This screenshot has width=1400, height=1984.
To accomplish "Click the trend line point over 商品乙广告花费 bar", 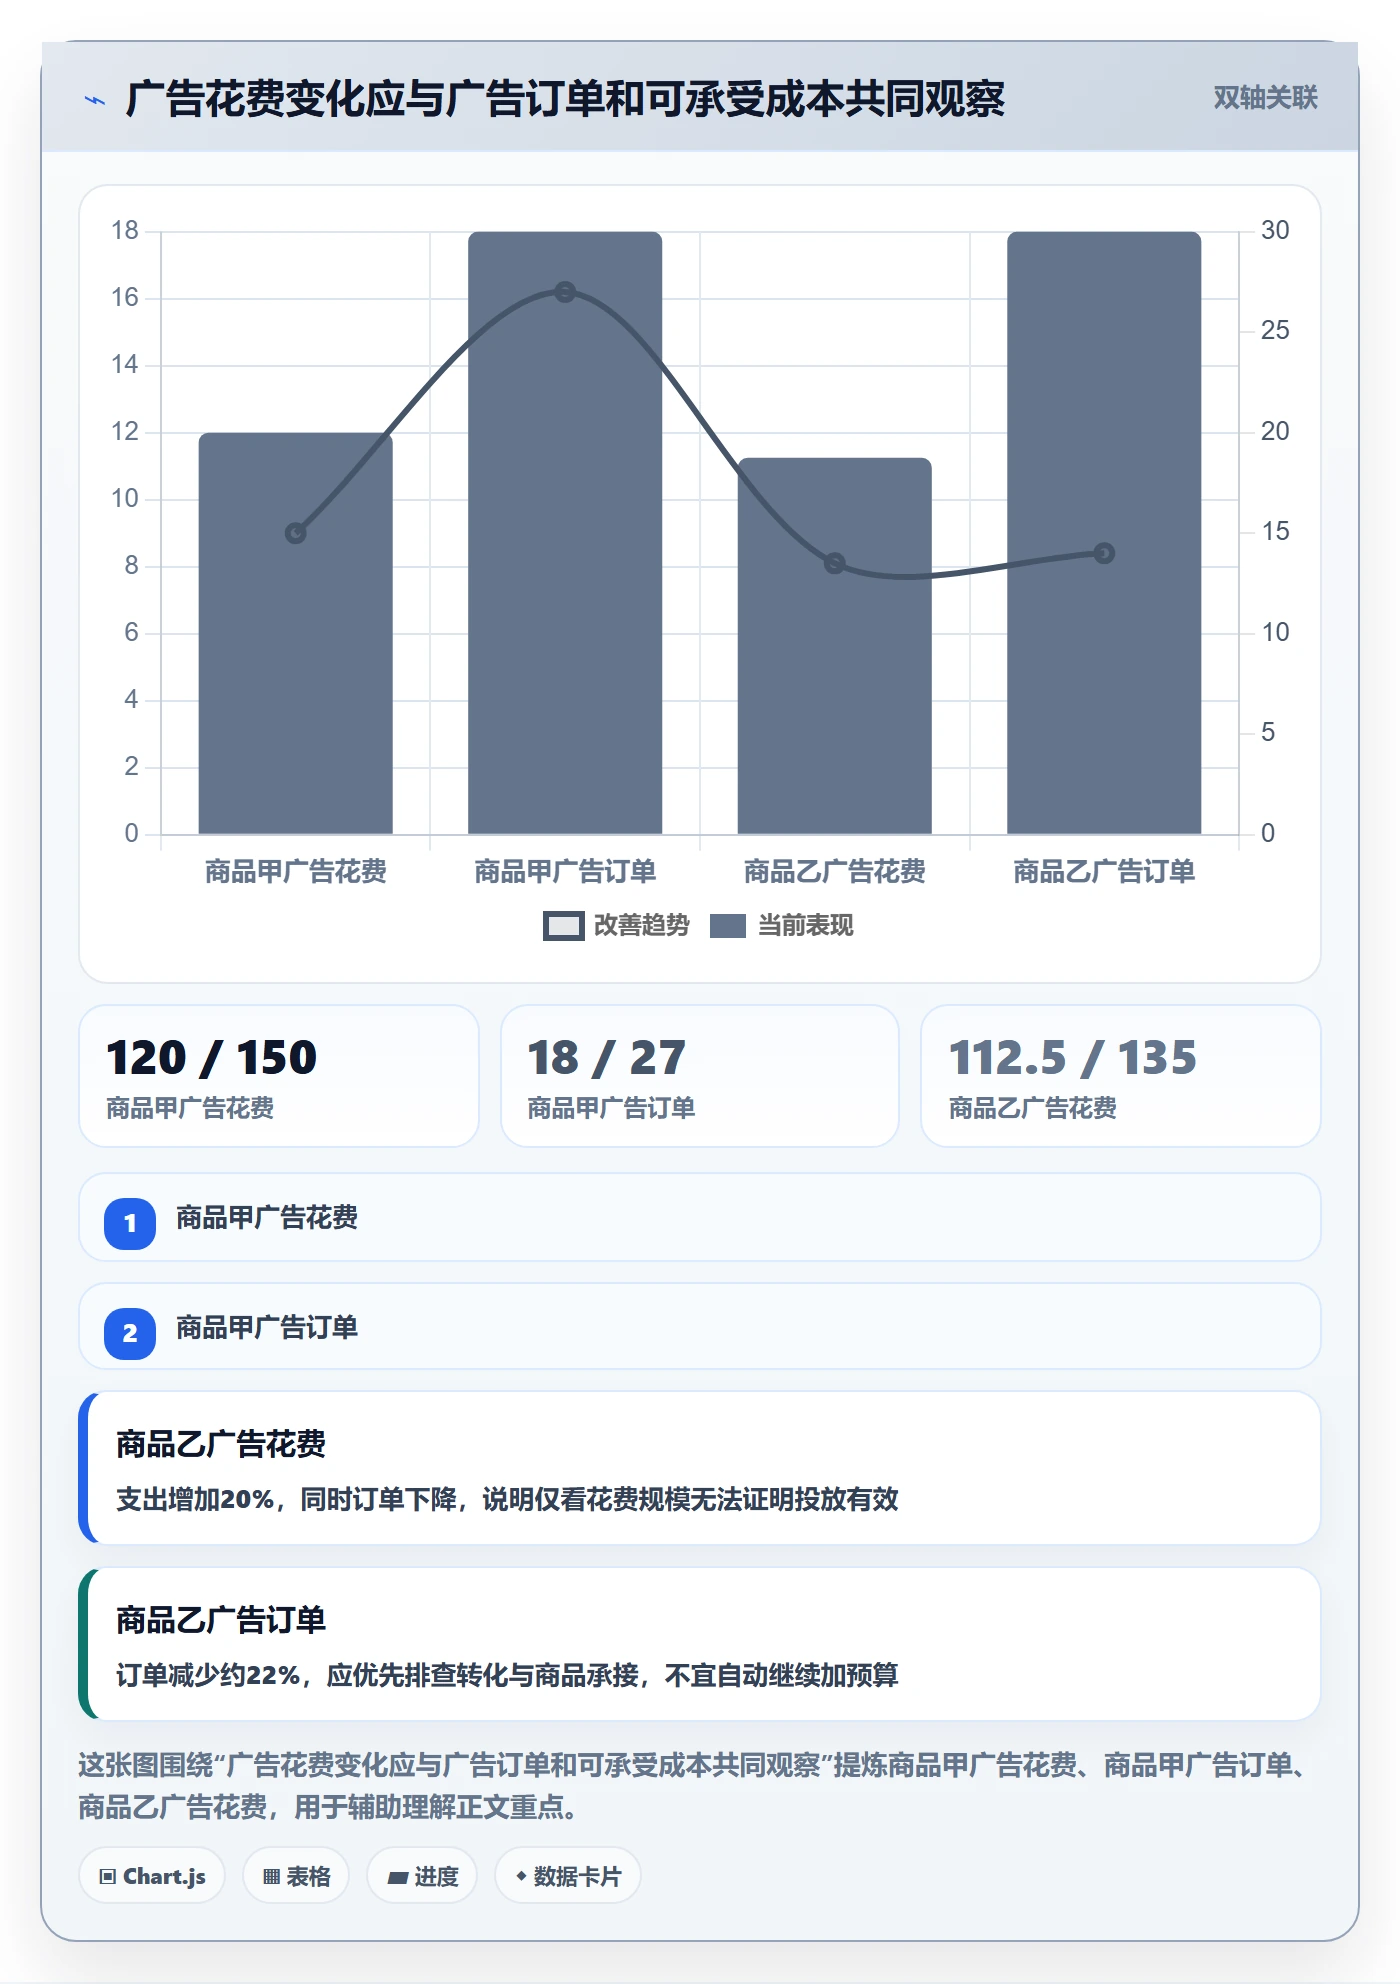I will [835, 564].
